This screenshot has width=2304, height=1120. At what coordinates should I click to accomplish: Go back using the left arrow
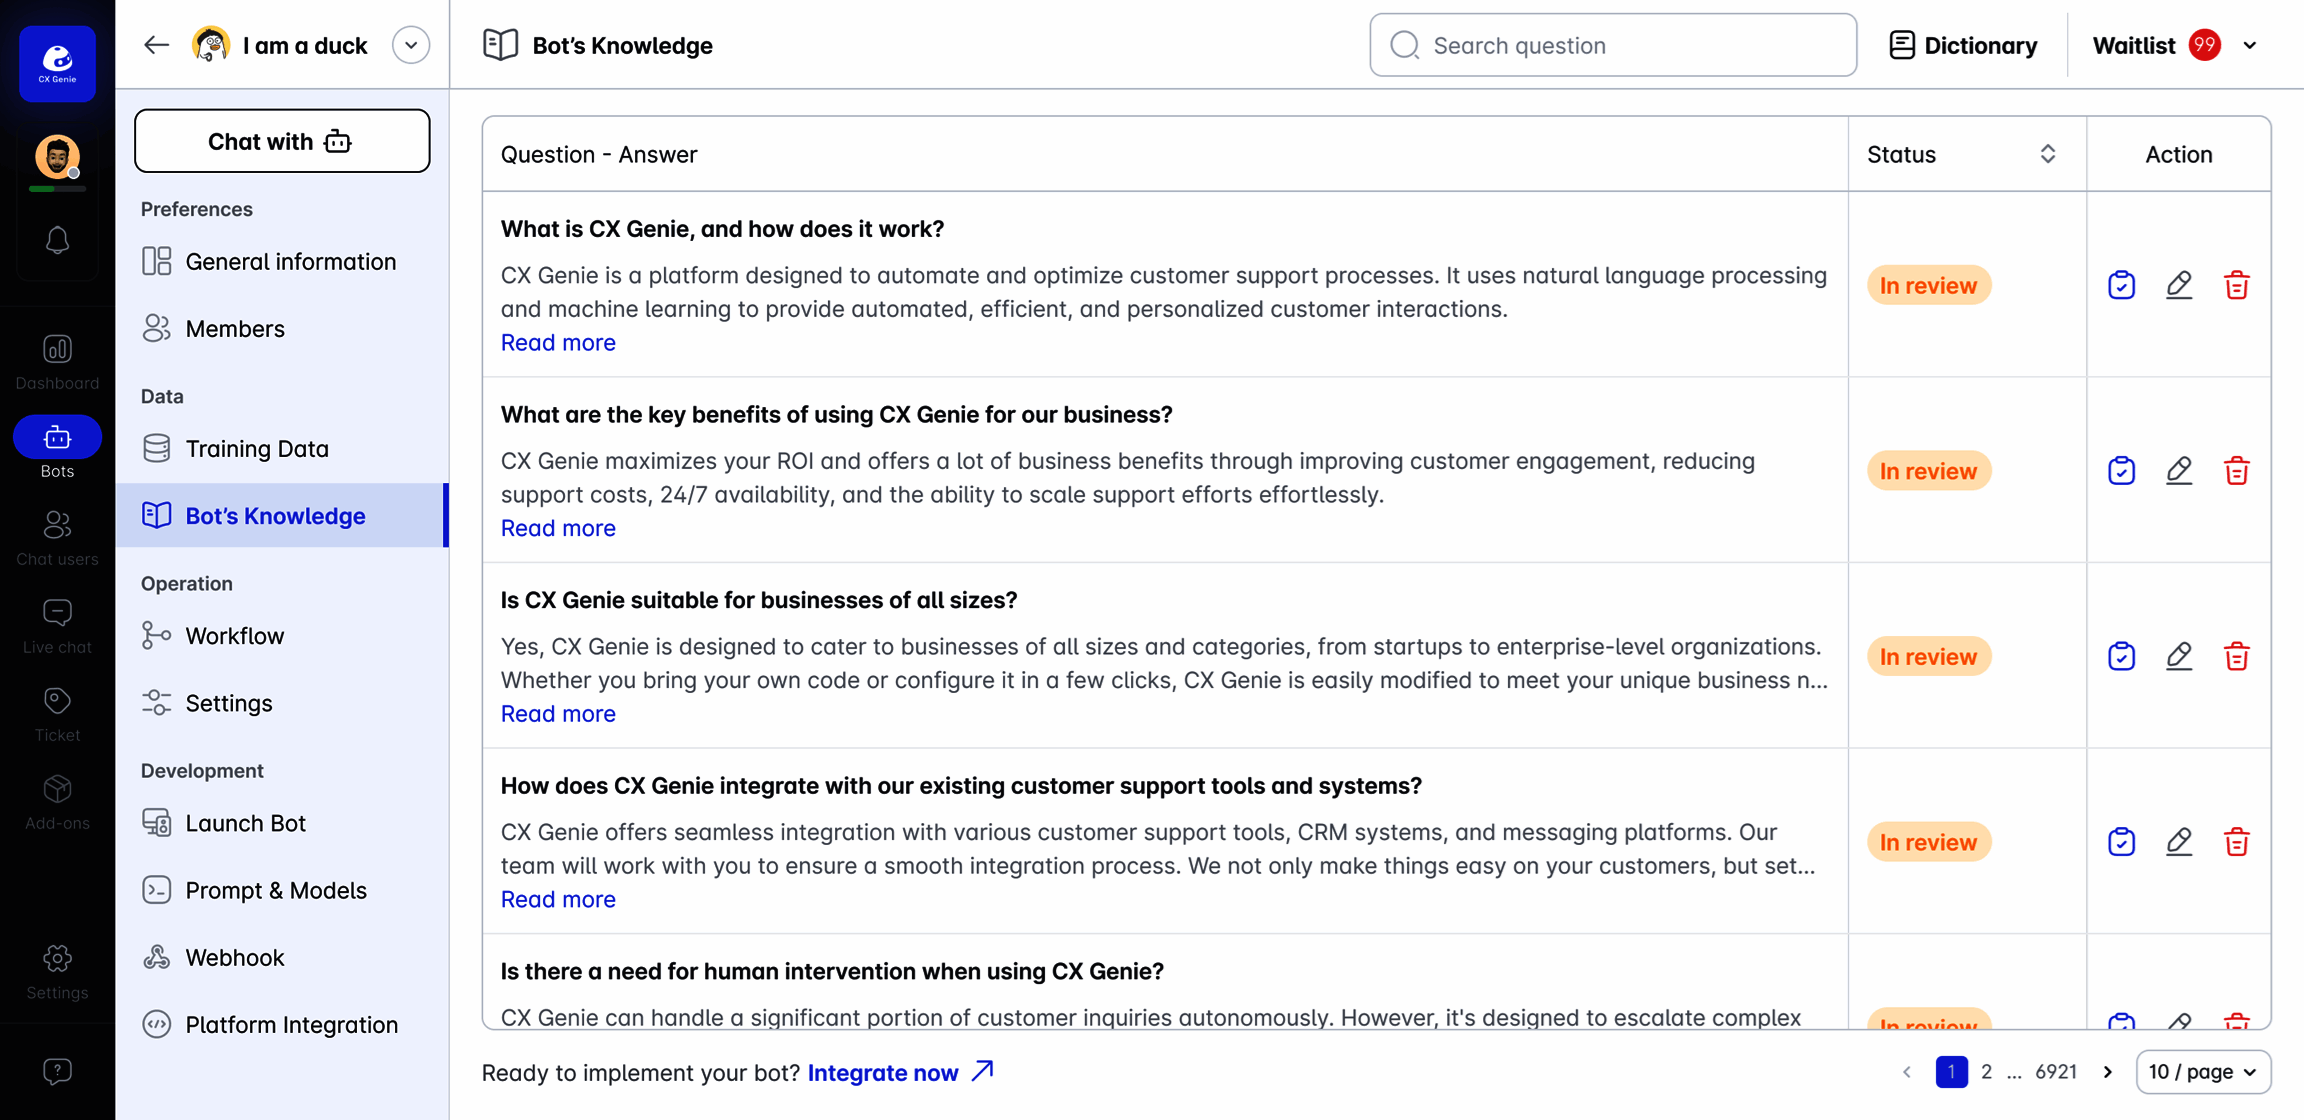[156, 45]
